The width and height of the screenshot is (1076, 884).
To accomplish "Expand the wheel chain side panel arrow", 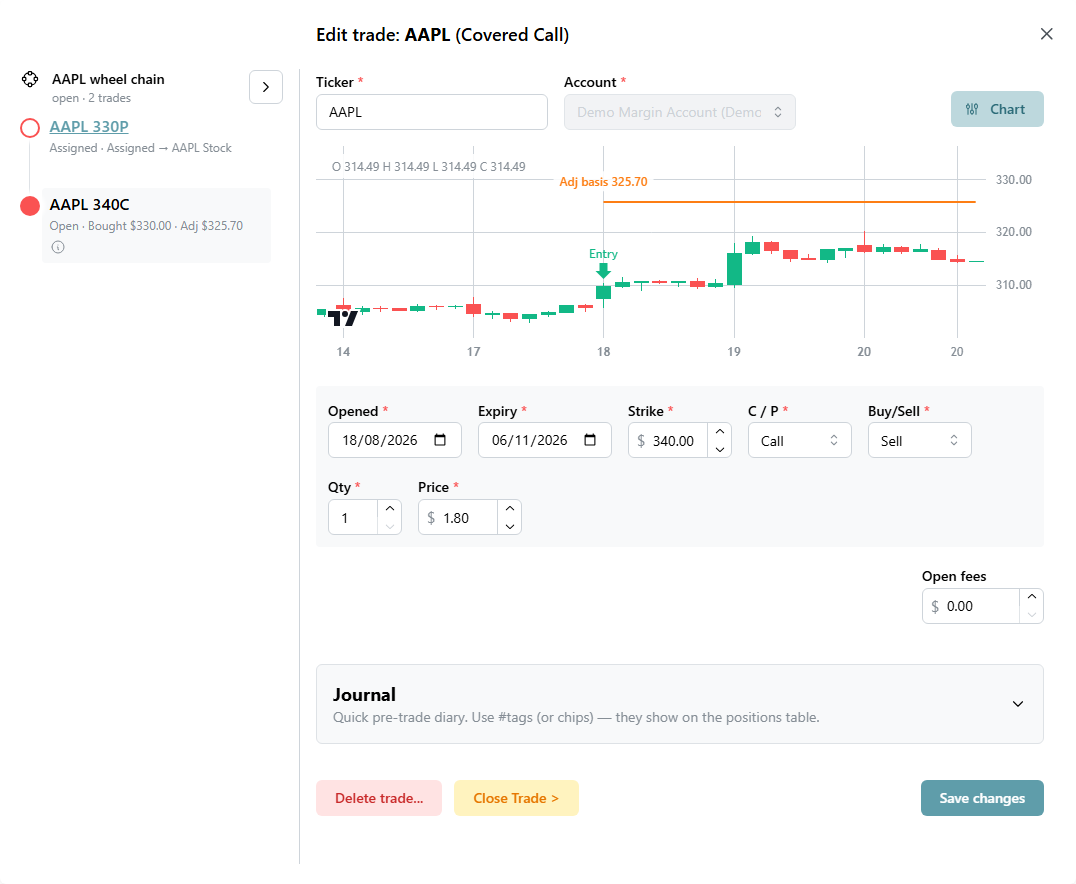I will (266, 87).
